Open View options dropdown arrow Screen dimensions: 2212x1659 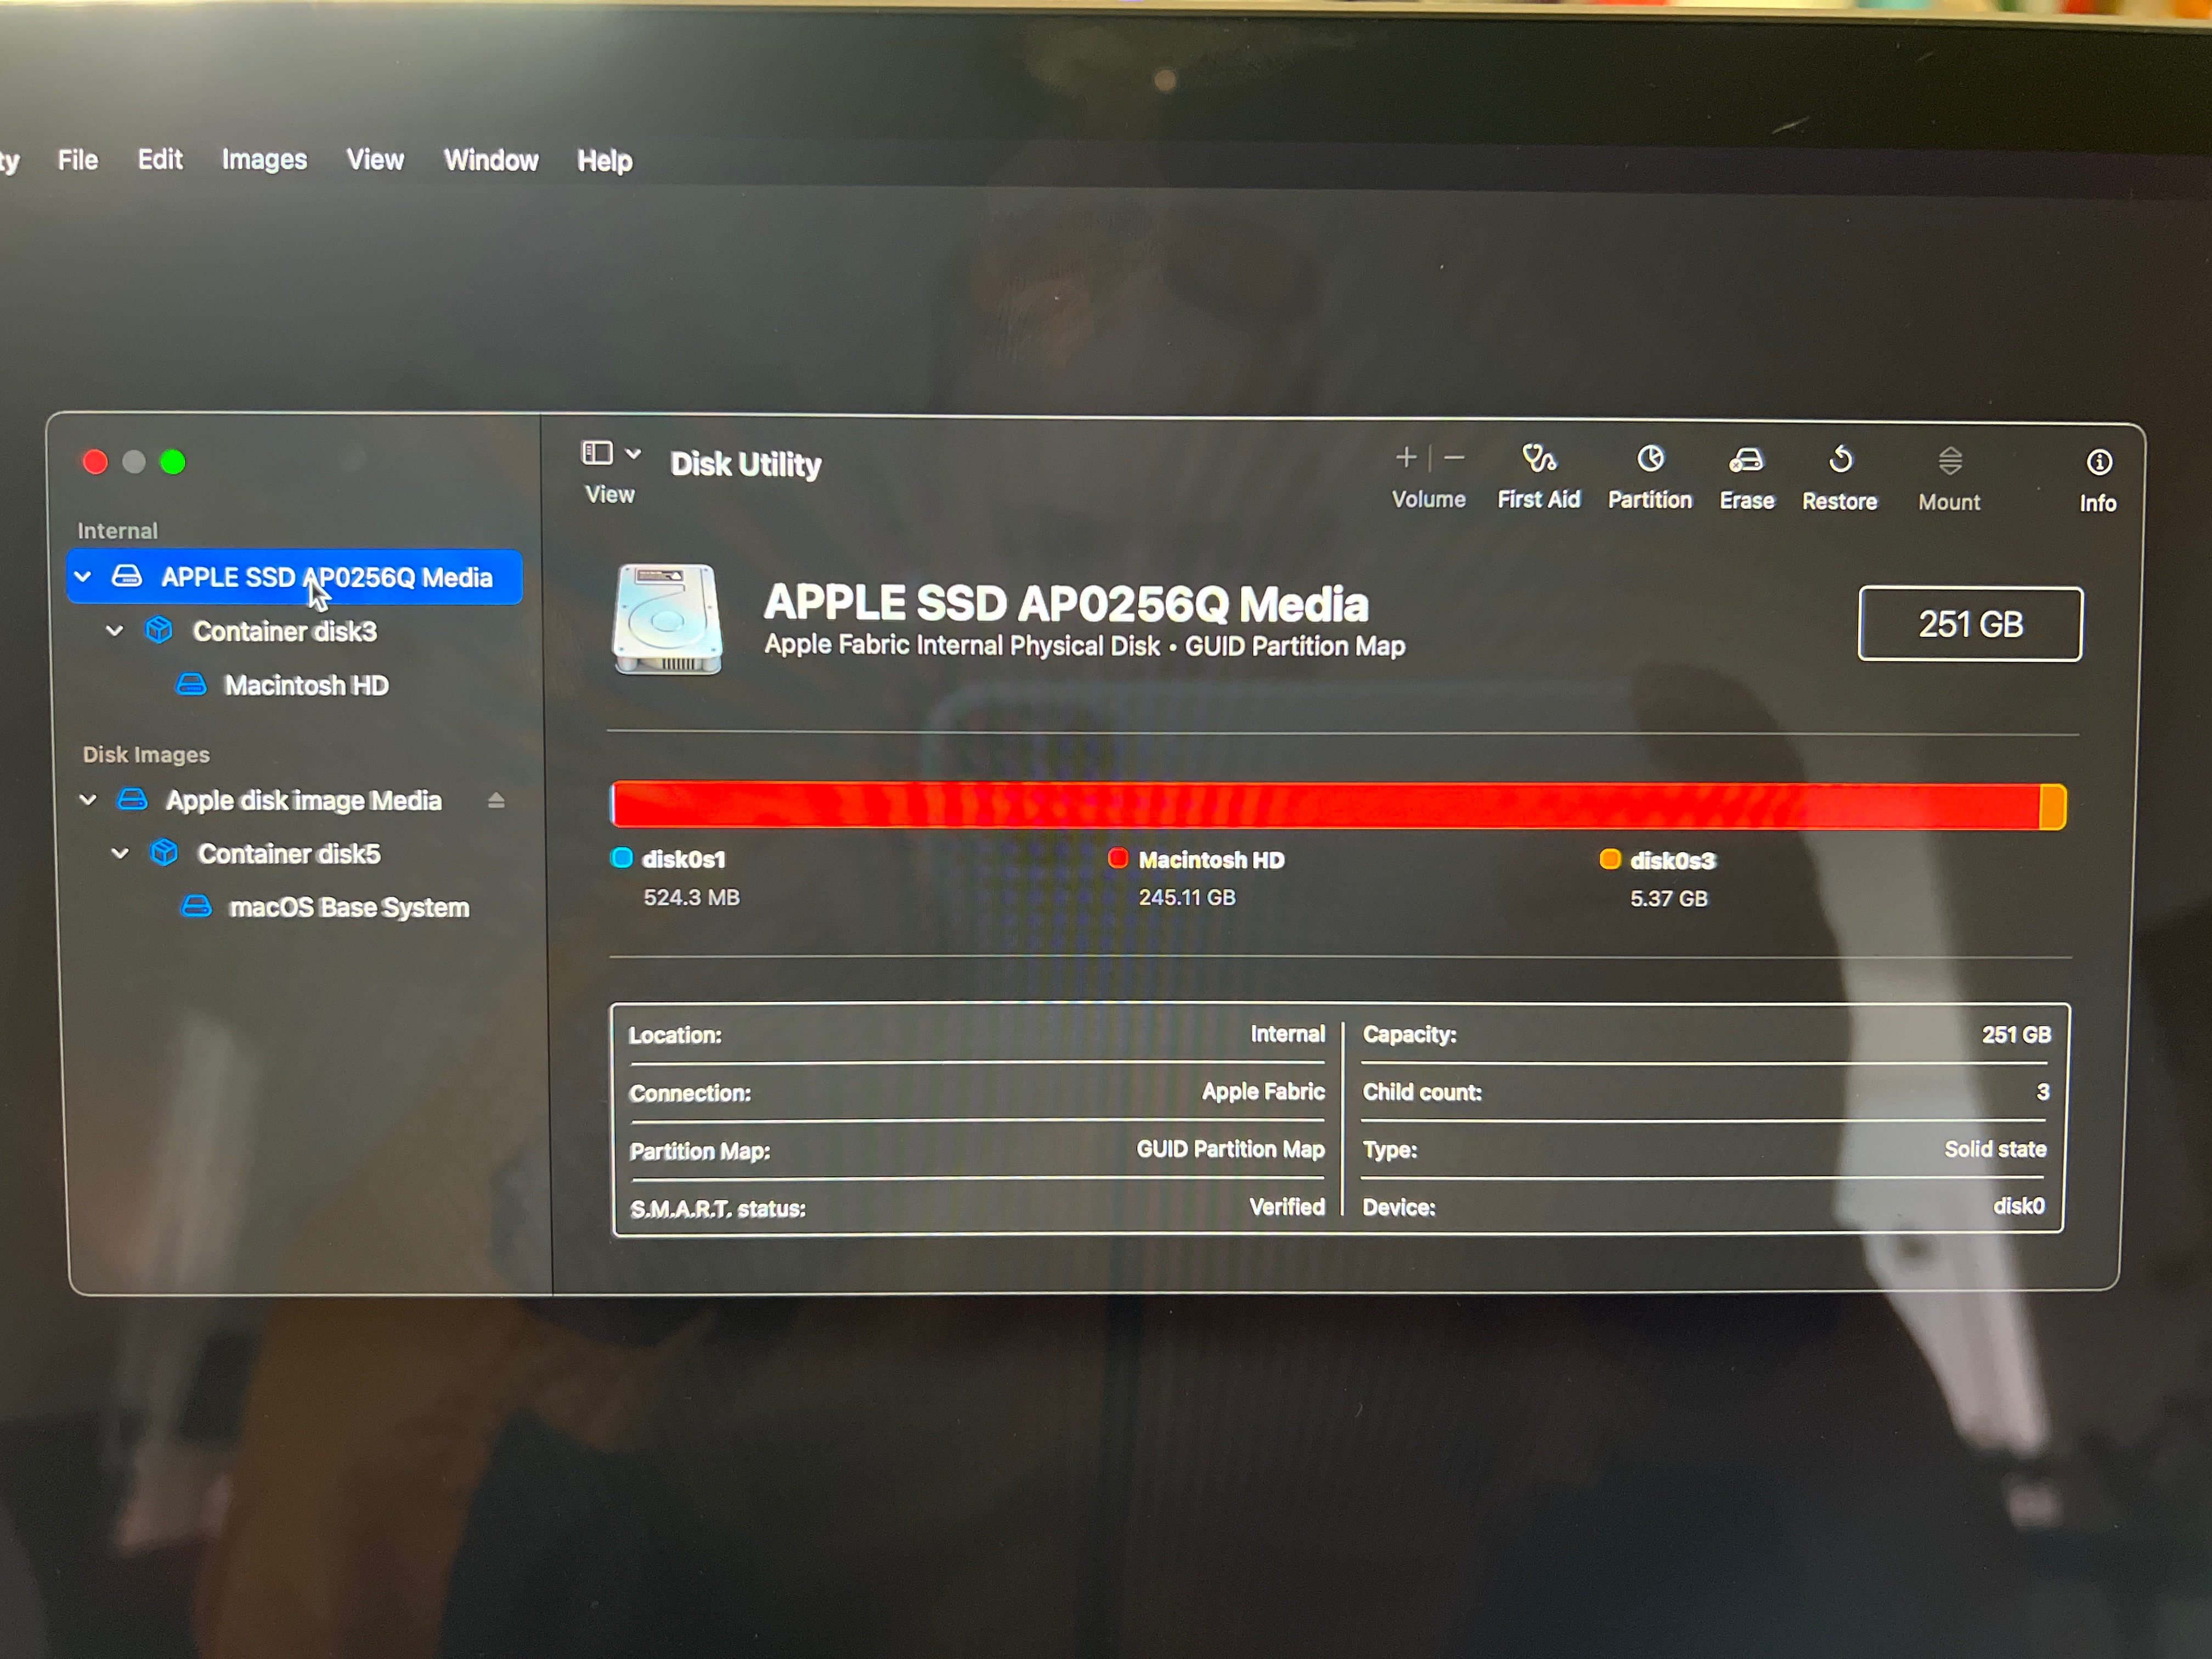[x=633, y=454]
